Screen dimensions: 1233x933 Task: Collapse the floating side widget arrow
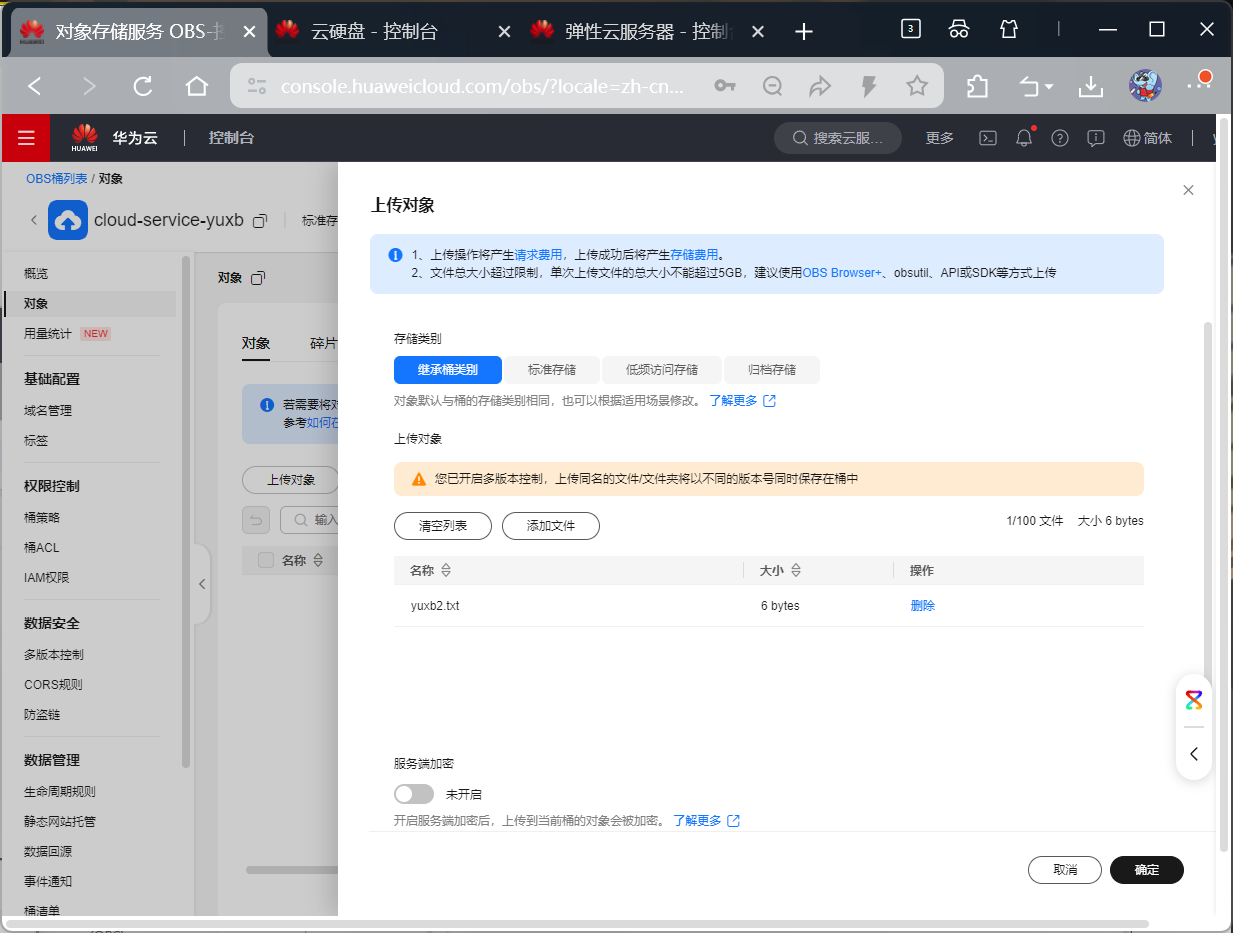click(1194, 754)
